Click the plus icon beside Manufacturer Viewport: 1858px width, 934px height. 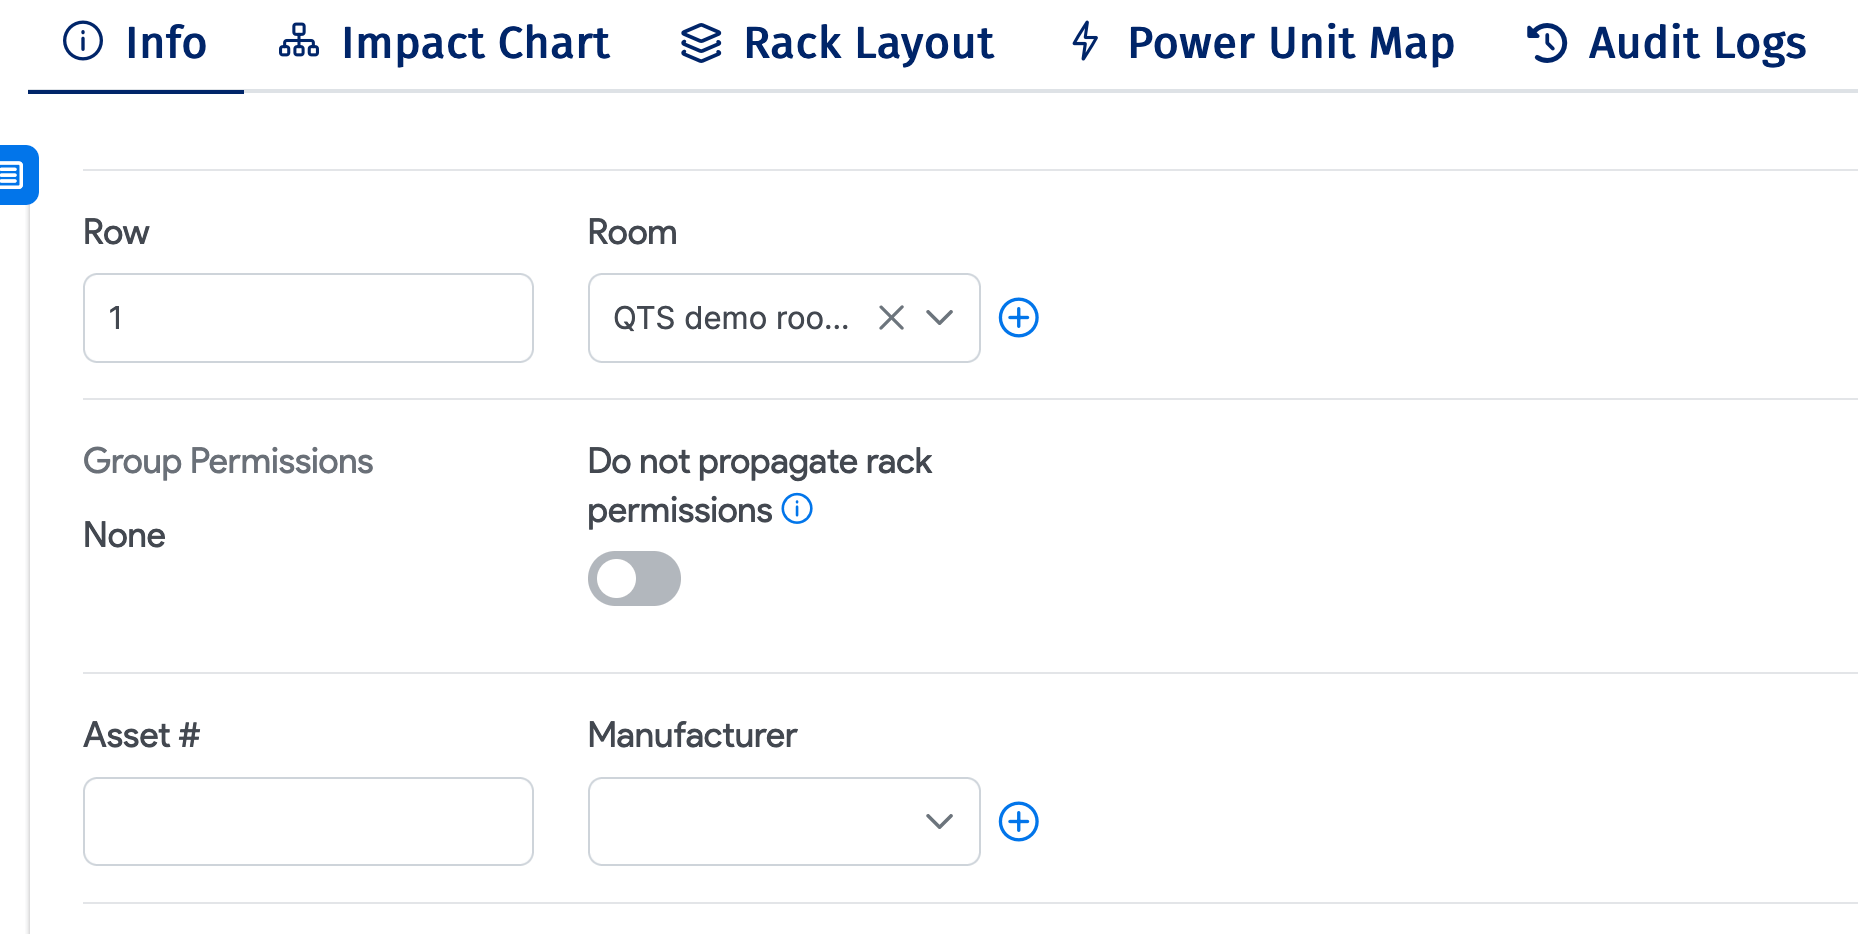(x=1018, y=821)
